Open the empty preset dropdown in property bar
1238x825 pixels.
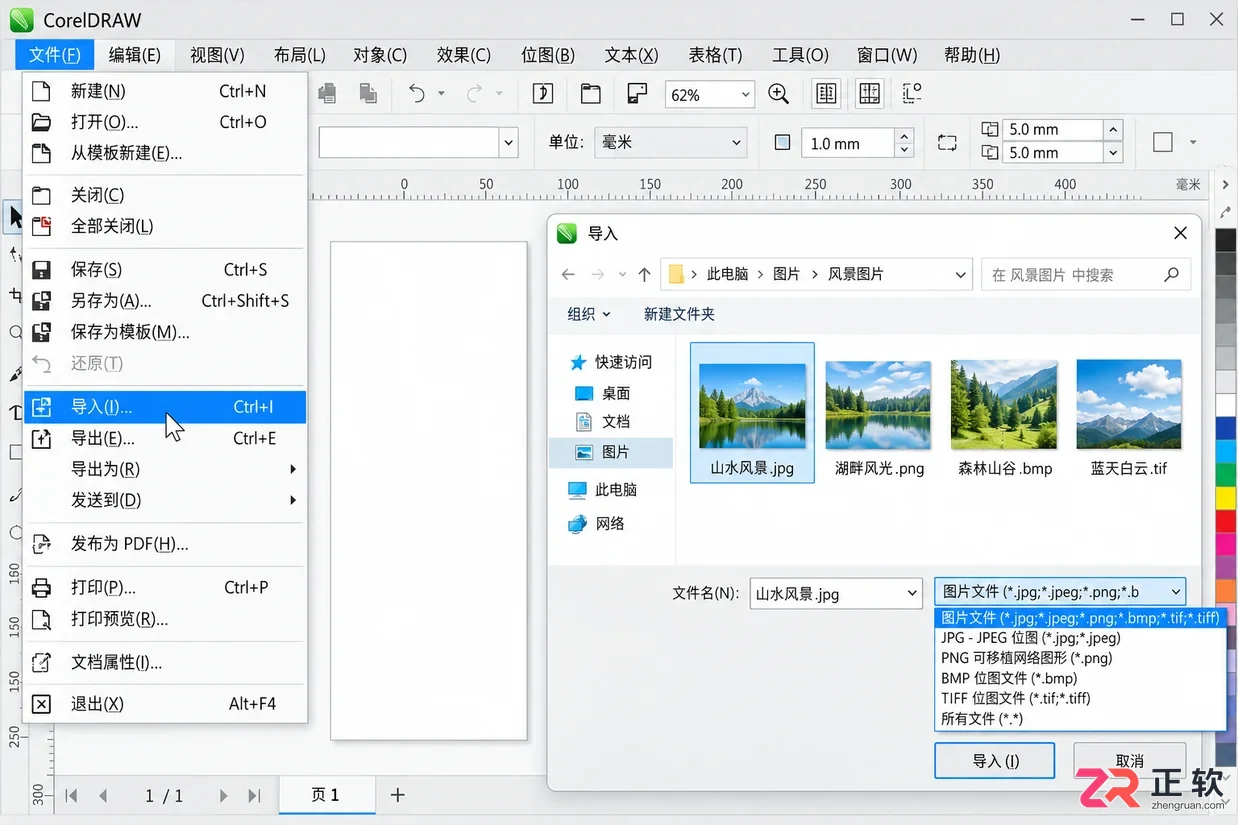coord(508,143)
